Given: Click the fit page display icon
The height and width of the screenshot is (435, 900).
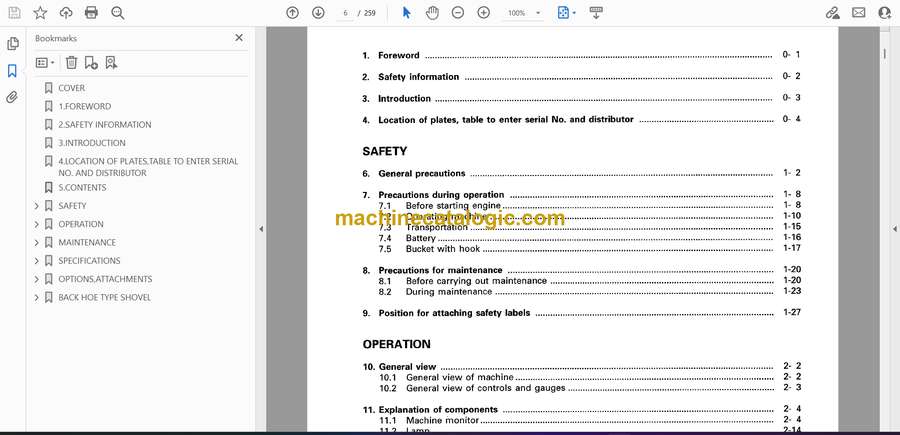Looking at the screenshot, I should [x=563, y=13].
